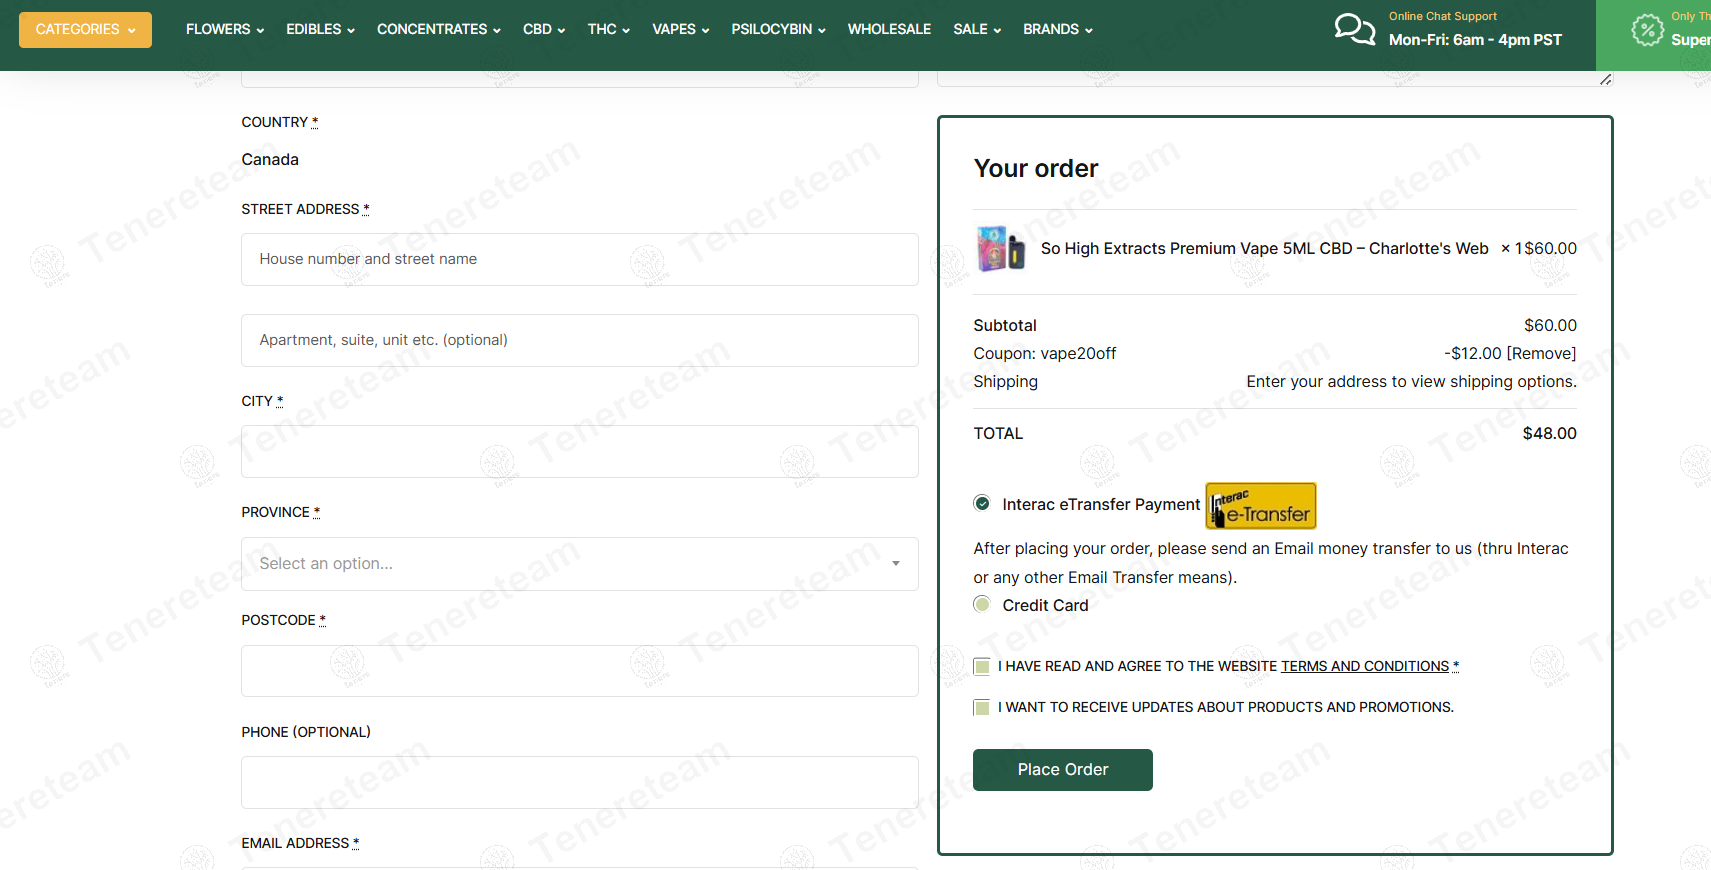Open the Wholesale menu item
The height and width of the screenshot is (870, 1711).
point(889,30)
